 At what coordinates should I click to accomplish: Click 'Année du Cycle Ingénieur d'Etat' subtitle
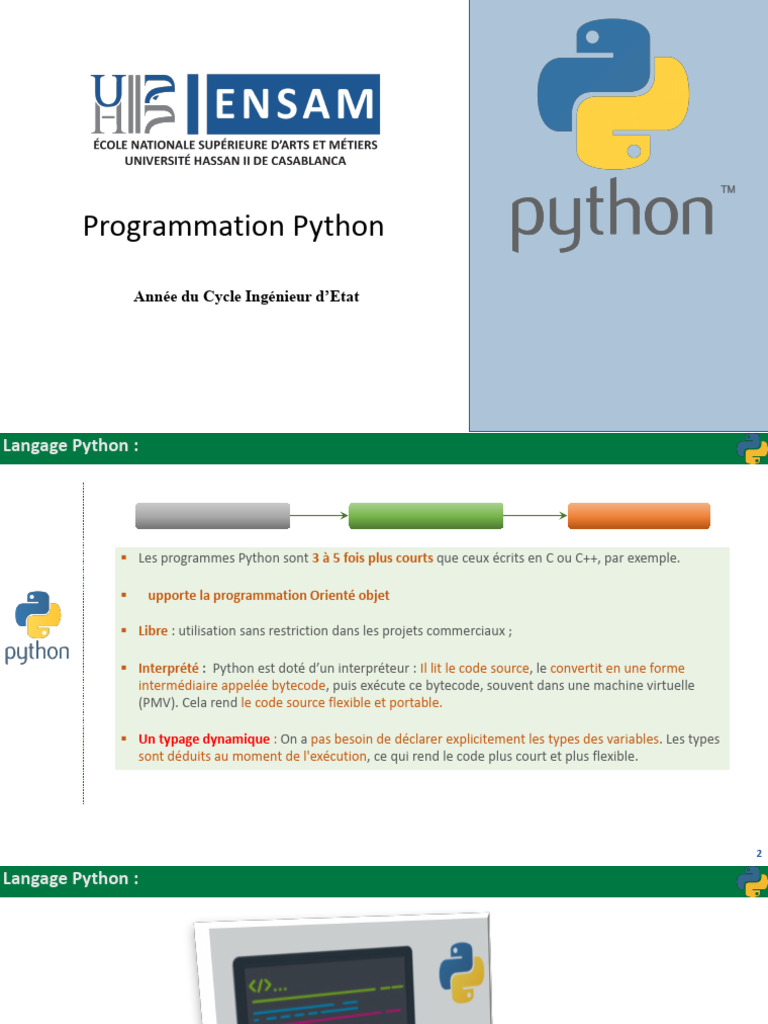tap(246, 296)
